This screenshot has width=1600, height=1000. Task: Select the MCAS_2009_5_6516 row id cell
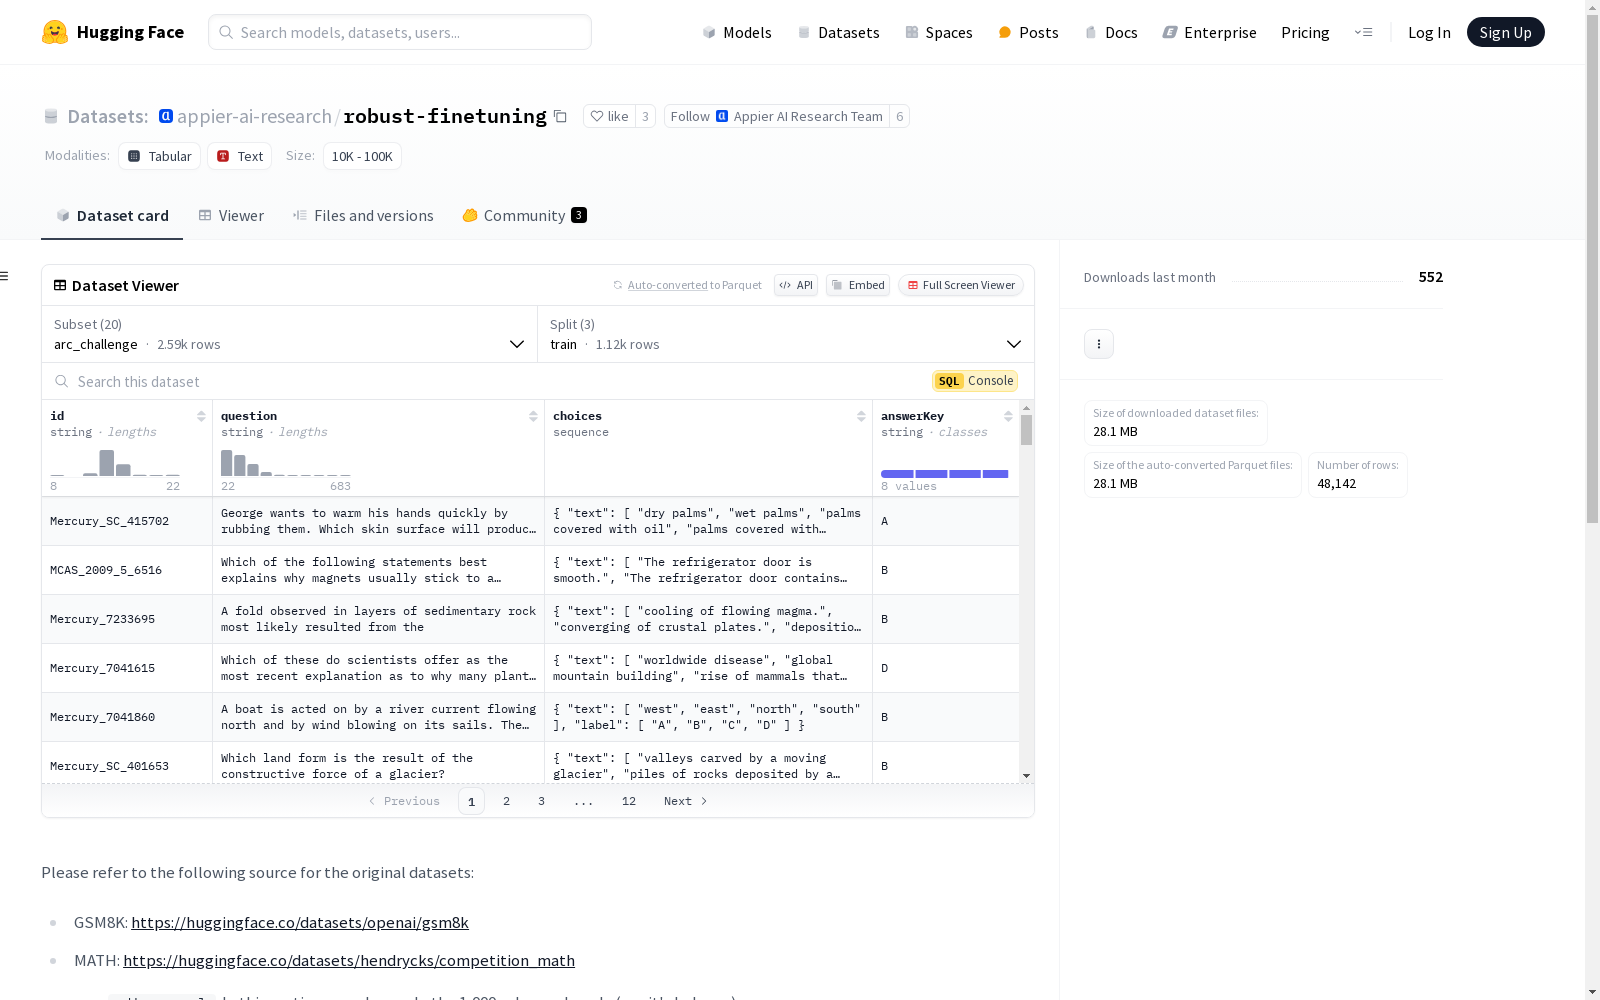tap(127, 570)
